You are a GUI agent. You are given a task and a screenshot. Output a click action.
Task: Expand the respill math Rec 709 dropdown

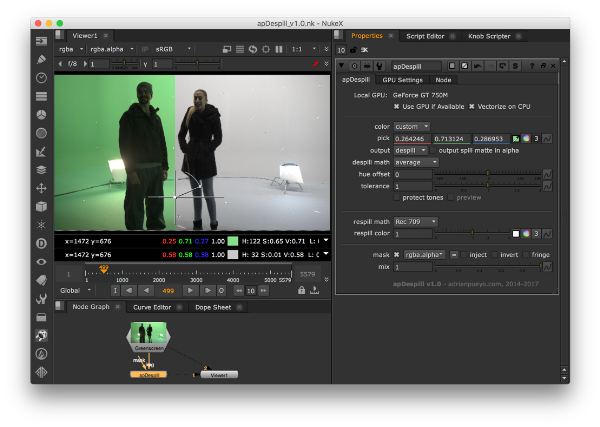(416, 221)
